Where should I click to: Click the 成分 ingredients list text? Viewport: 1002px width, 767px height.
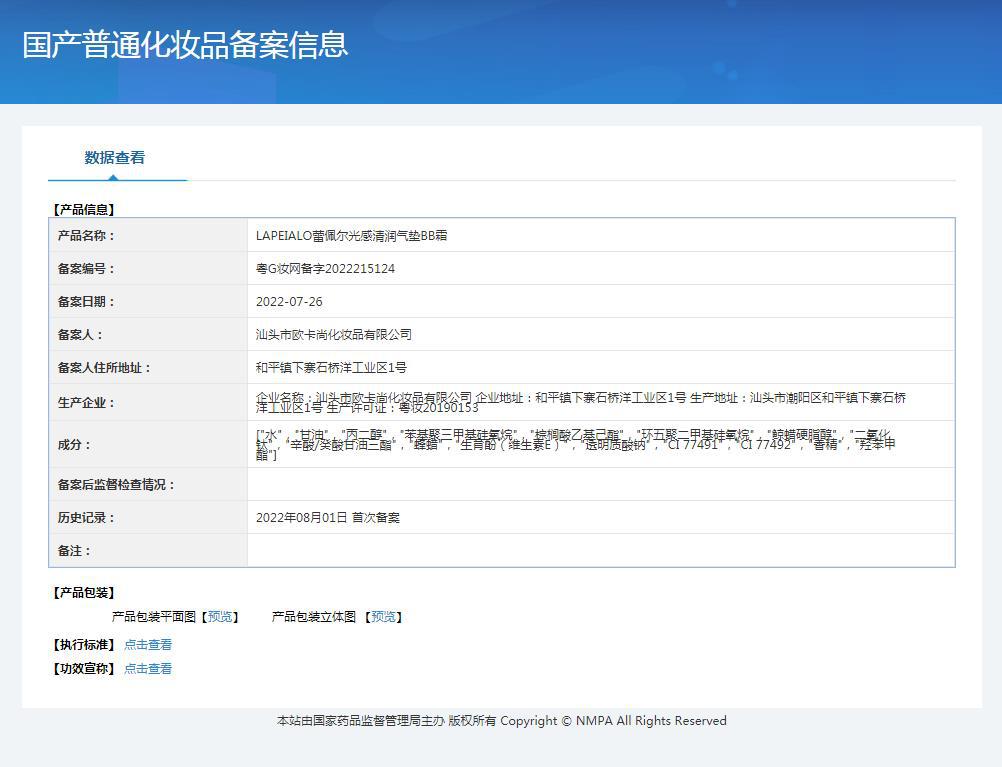tap(575, 445)
